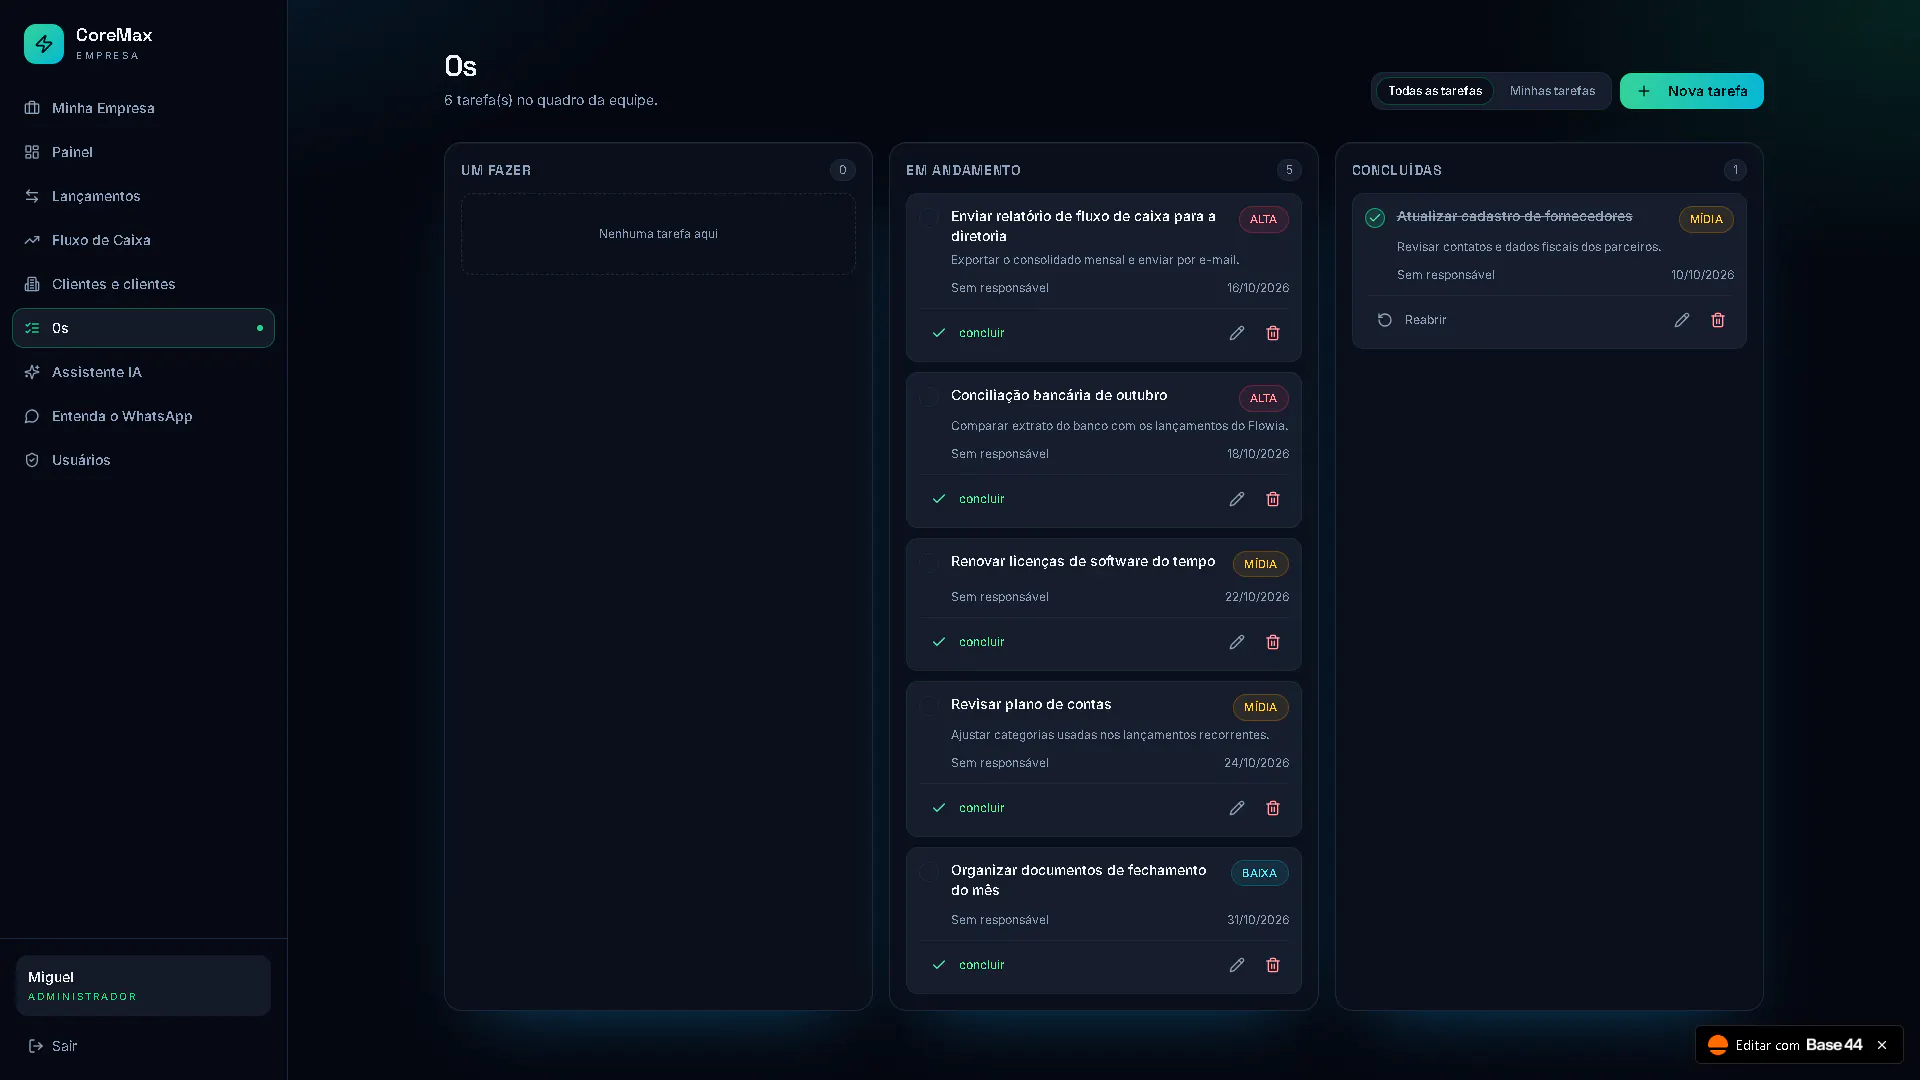Delete the Conciliação bancária task trash icon
Screen dimensions: 1920x1080
click(1273, 499)
